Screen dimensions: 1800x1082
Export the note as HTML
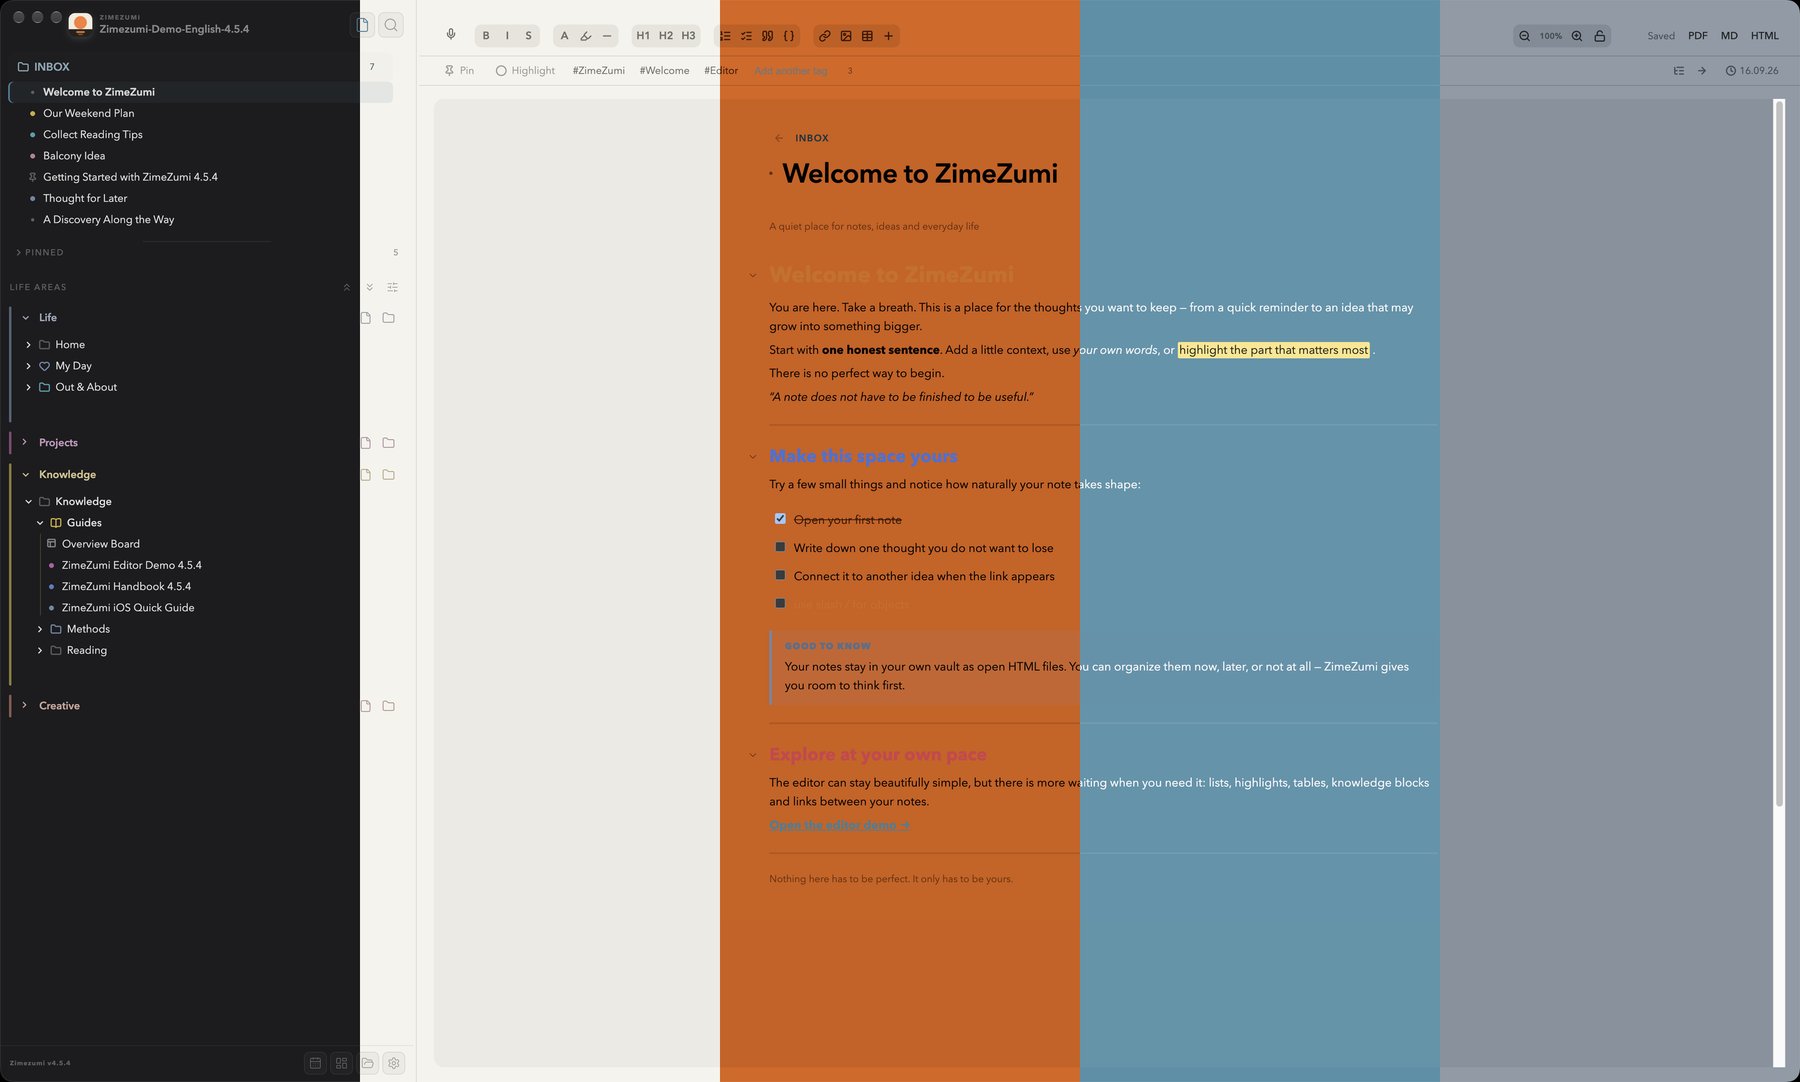tap(1765, 36)
